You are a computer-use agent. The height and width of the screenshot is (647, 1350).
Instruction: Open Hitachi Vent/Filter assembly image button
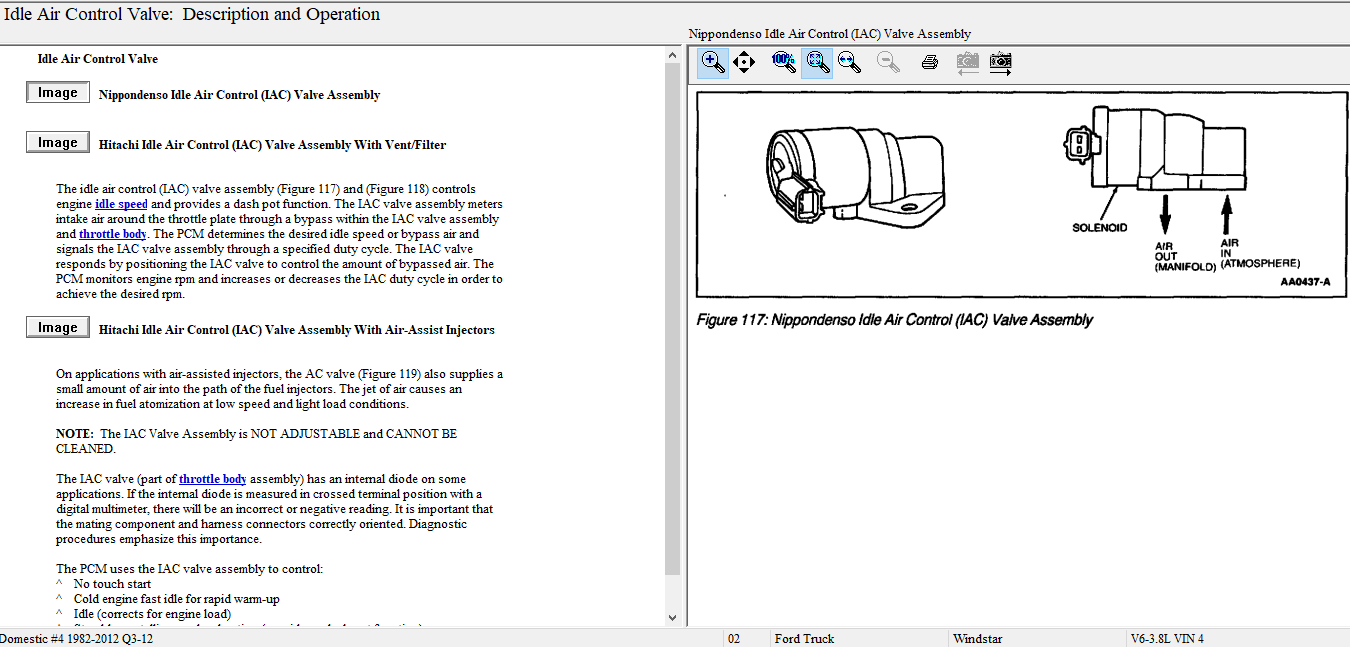point(57,143)
